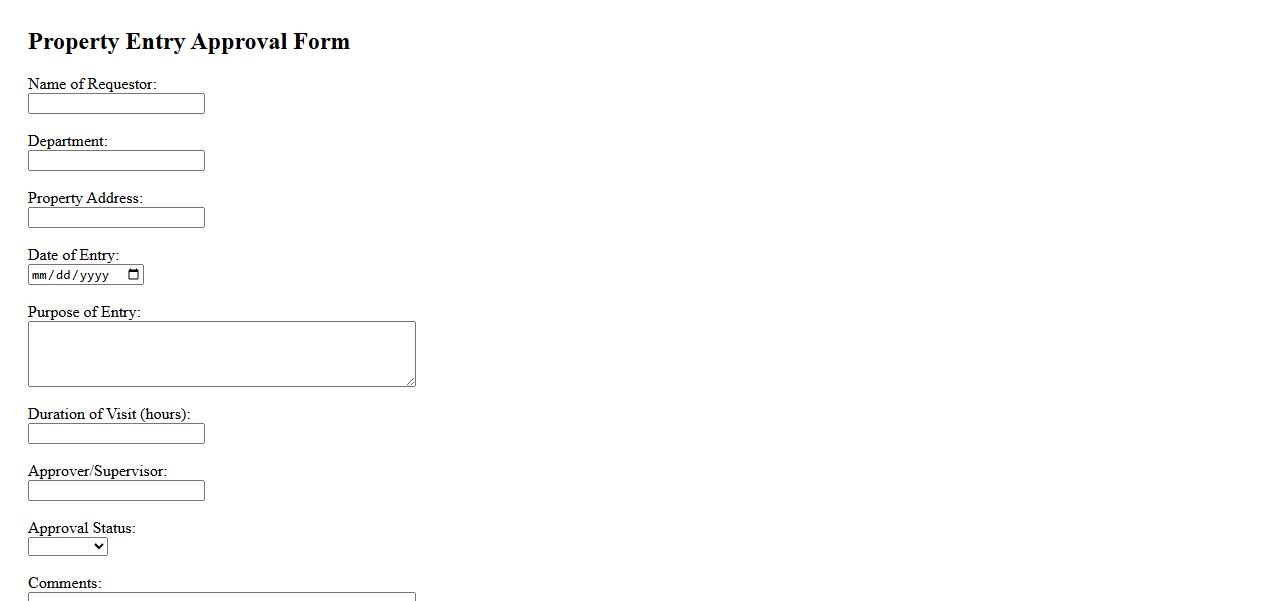Expand the Approval Status dropdown
1278x601 pixels.
pos(68,546)
